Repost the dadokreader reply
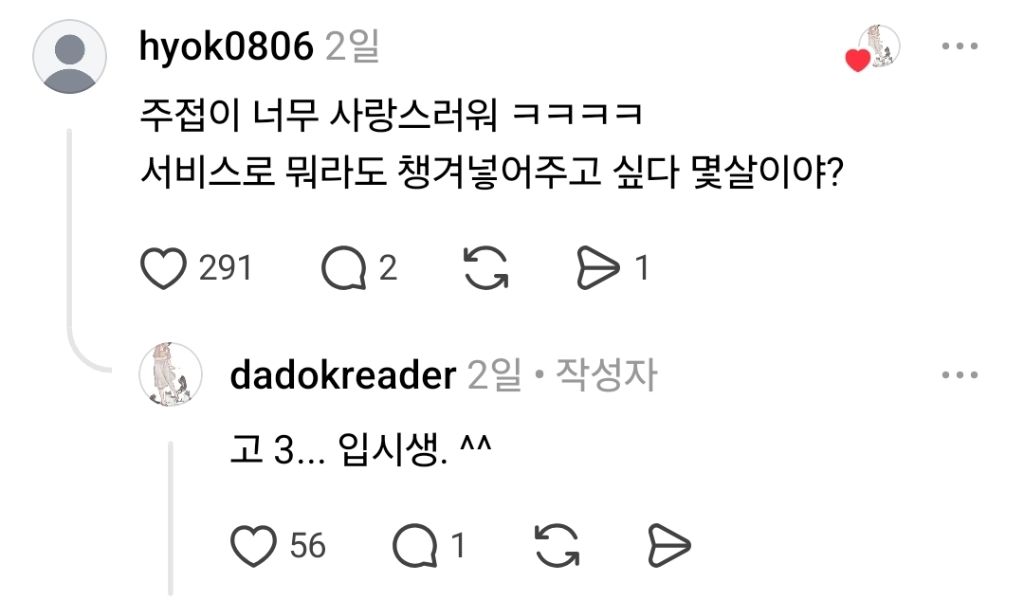 557,546
